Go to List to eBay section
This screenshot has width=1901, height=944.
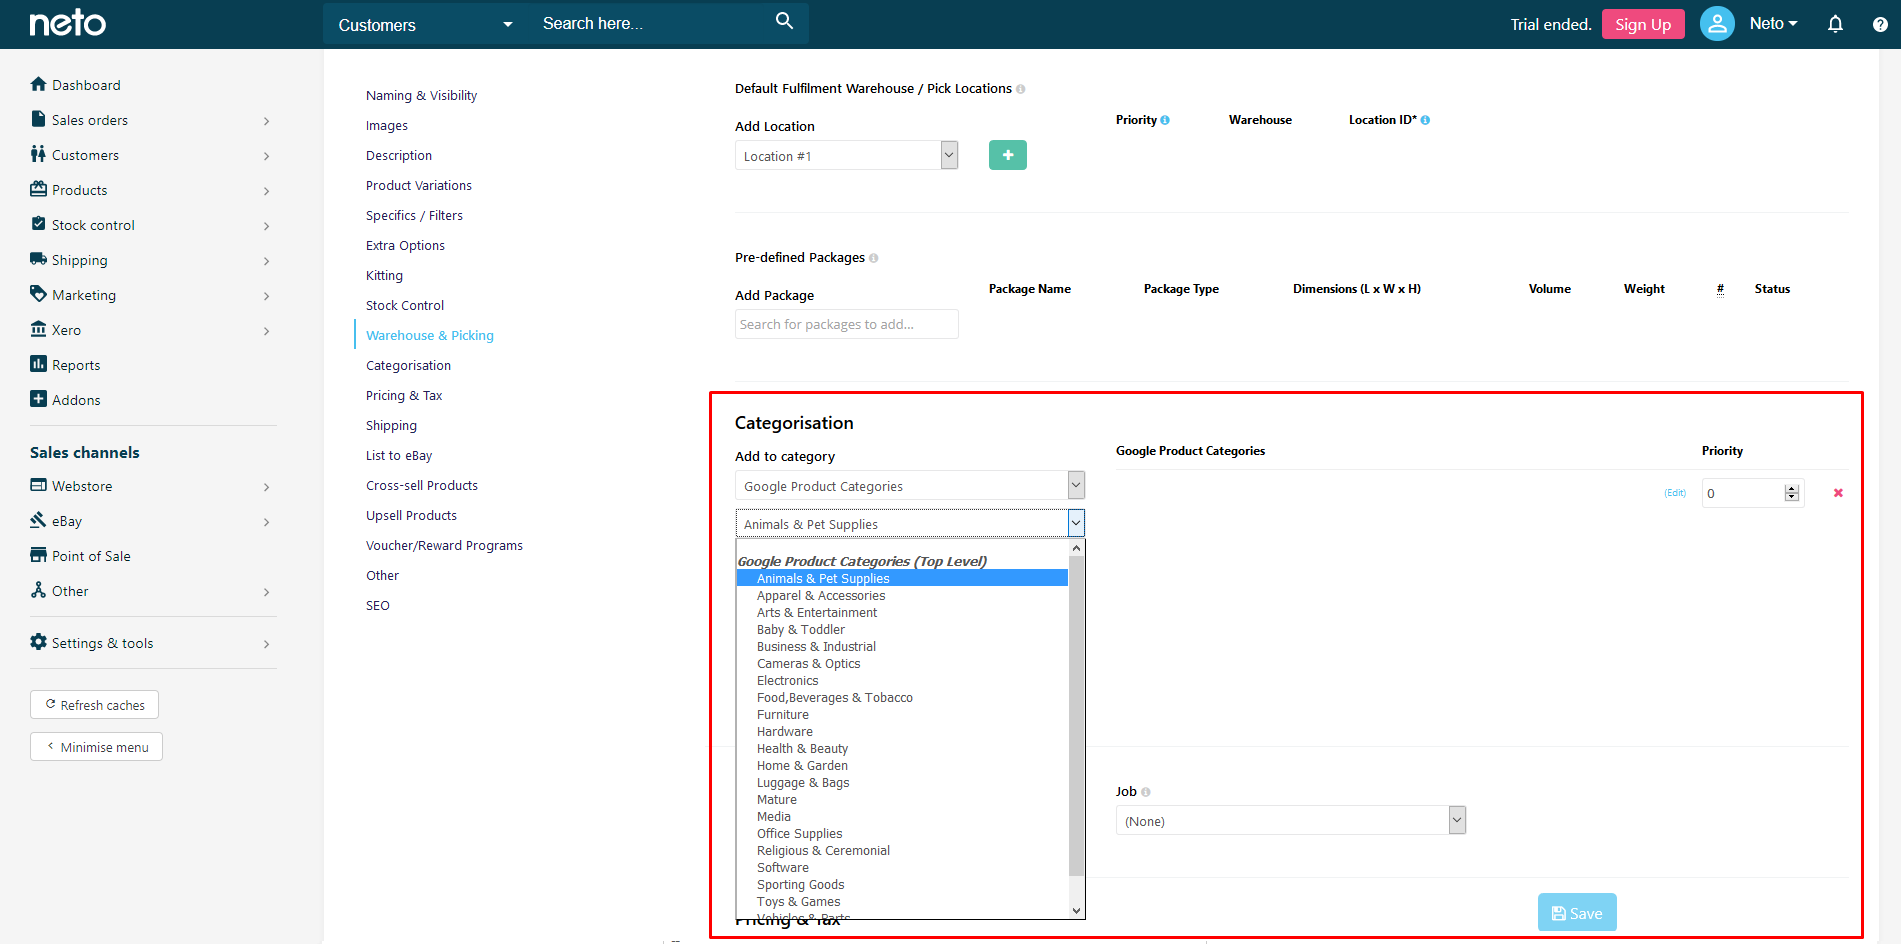[399, 455]
